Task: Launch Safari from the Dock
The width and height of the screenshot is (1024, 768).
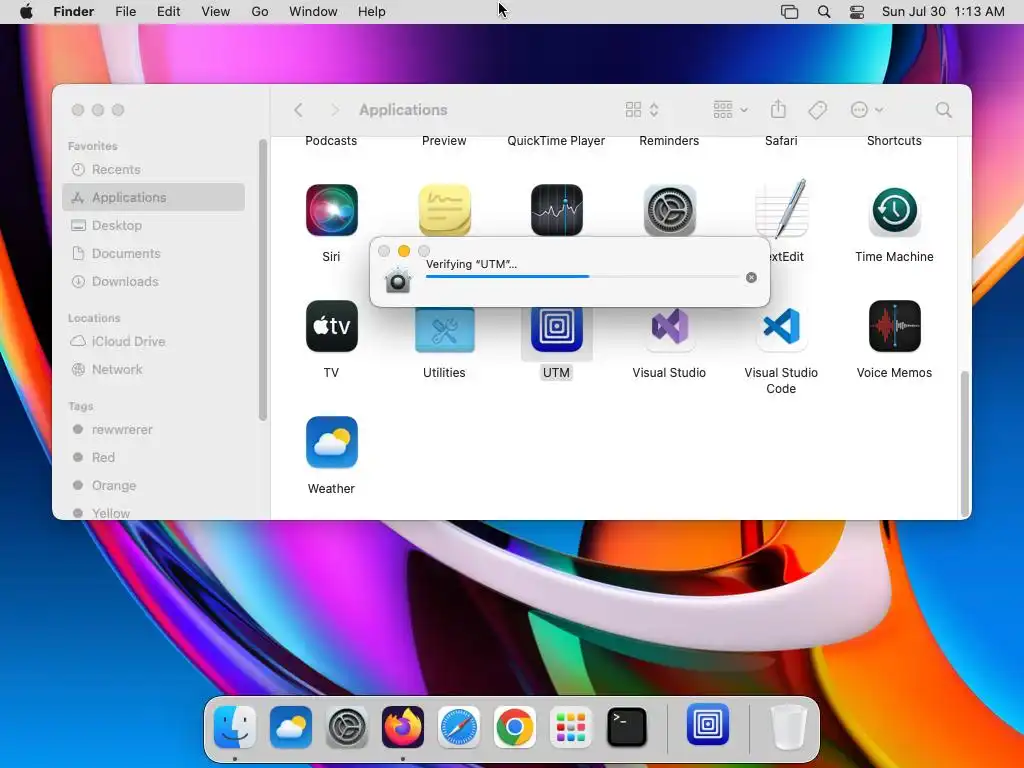Action: 458,726
